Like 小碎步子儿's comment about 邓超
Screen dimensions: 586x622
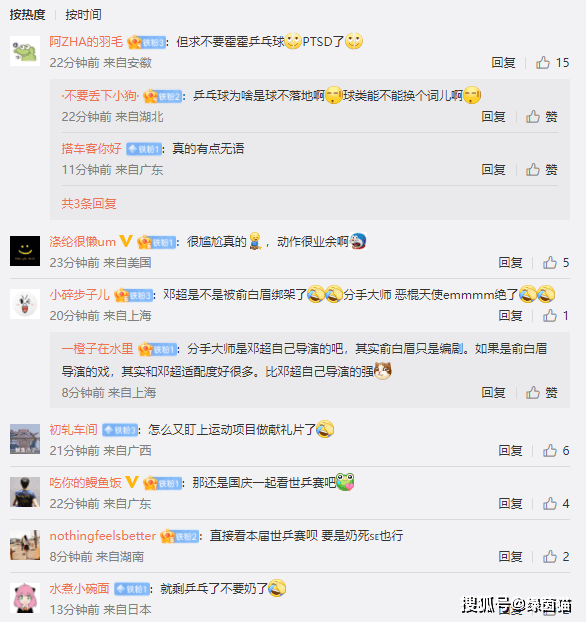(556, 316)
